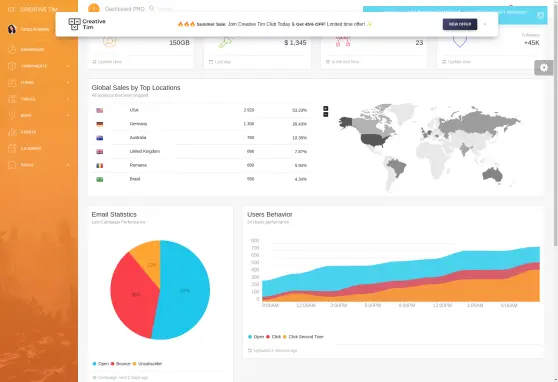Click the Charts bar-graph sidebar icon

pyautogui.click(x=12, y=132)
